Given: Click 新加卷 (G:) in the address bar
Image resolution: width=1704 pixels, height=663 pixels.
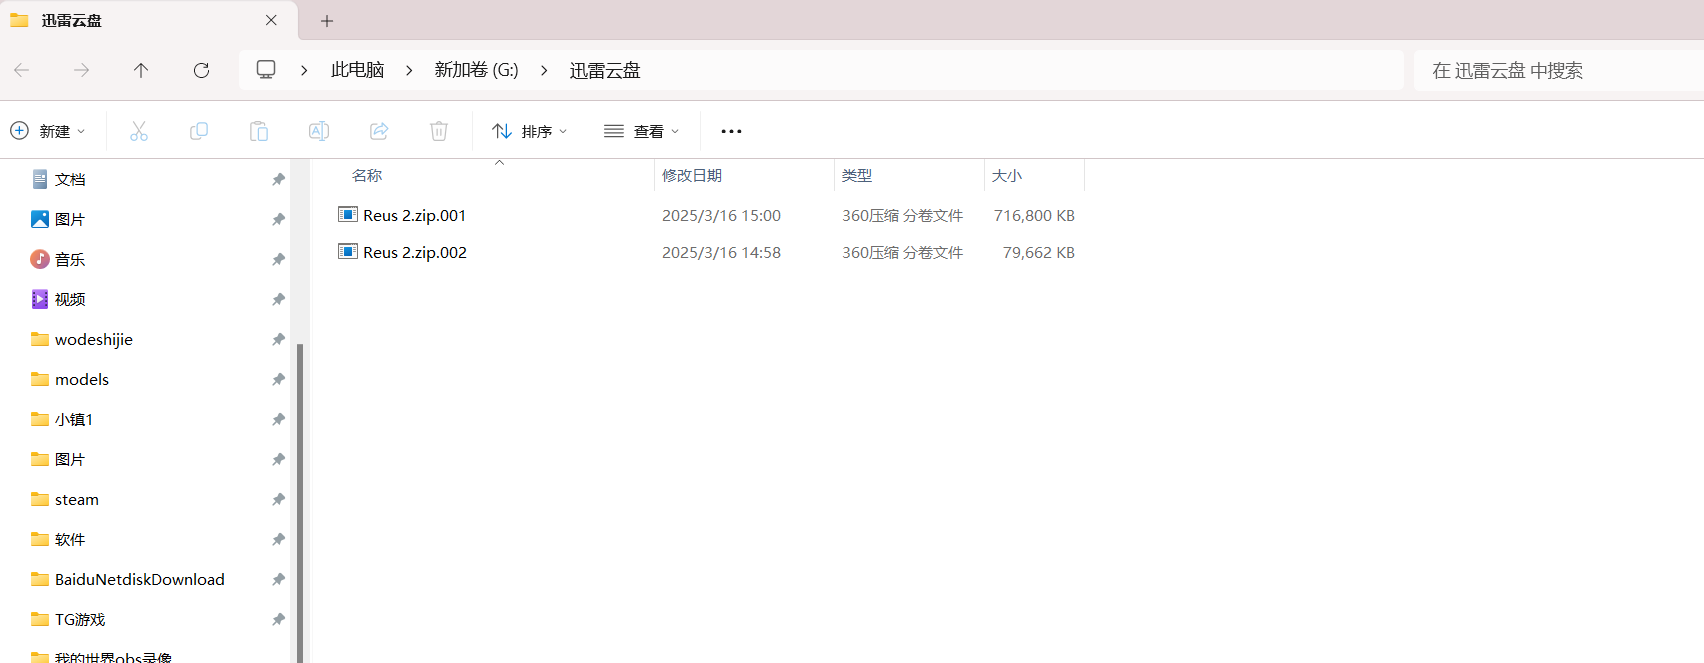Looking at the screenshot, I should pyautogui.click(x=477, y=70).
